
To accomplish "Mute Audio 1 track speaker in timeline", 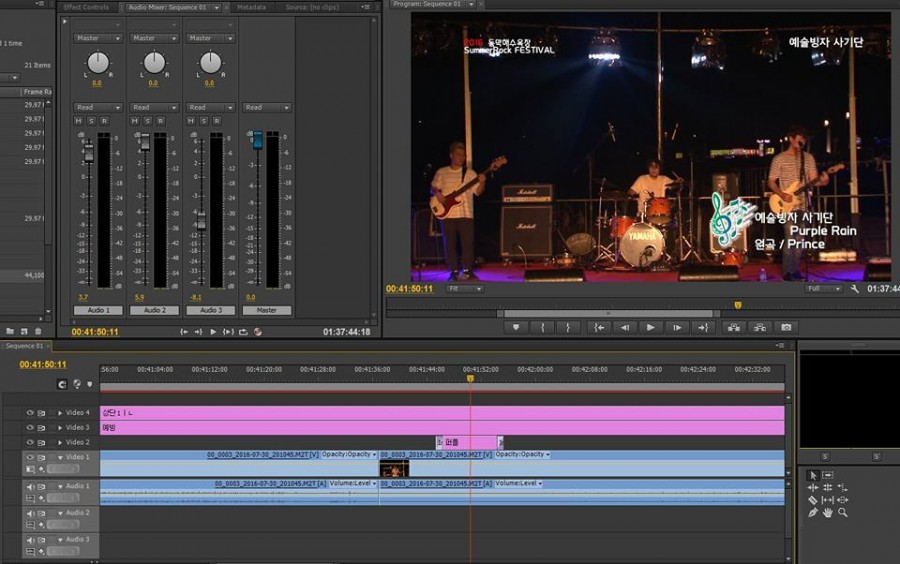I will click(30, 487).
